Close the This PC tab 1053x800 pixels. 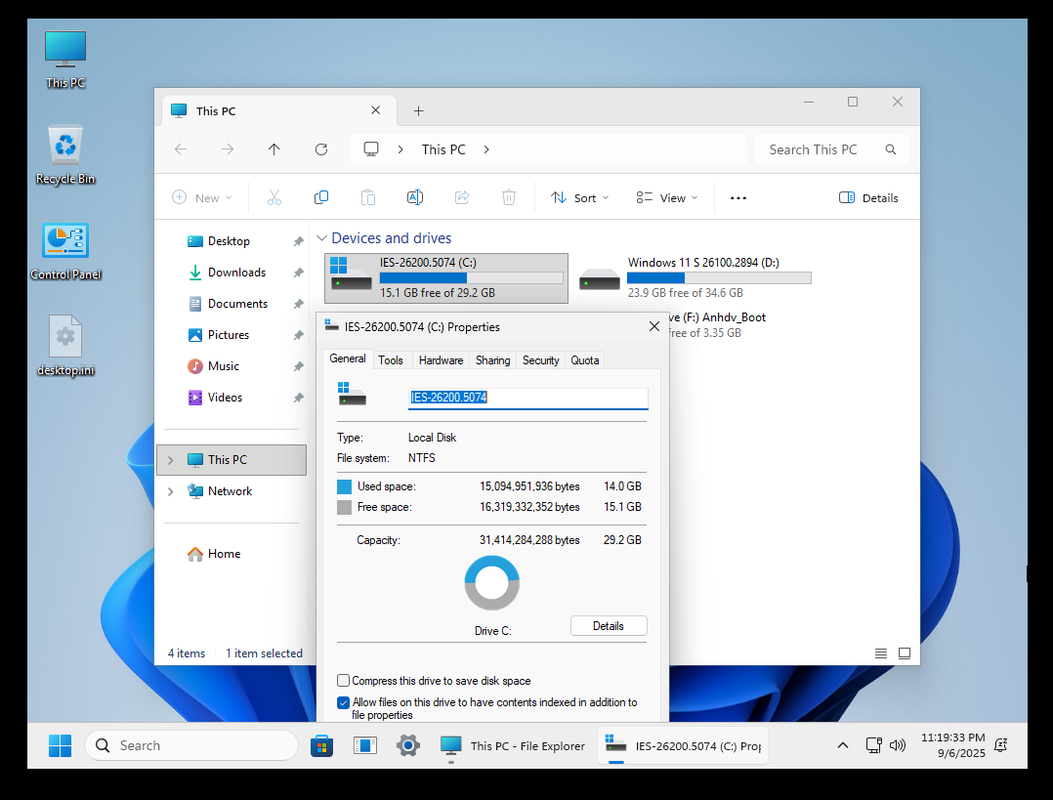(x=375, y=110)
